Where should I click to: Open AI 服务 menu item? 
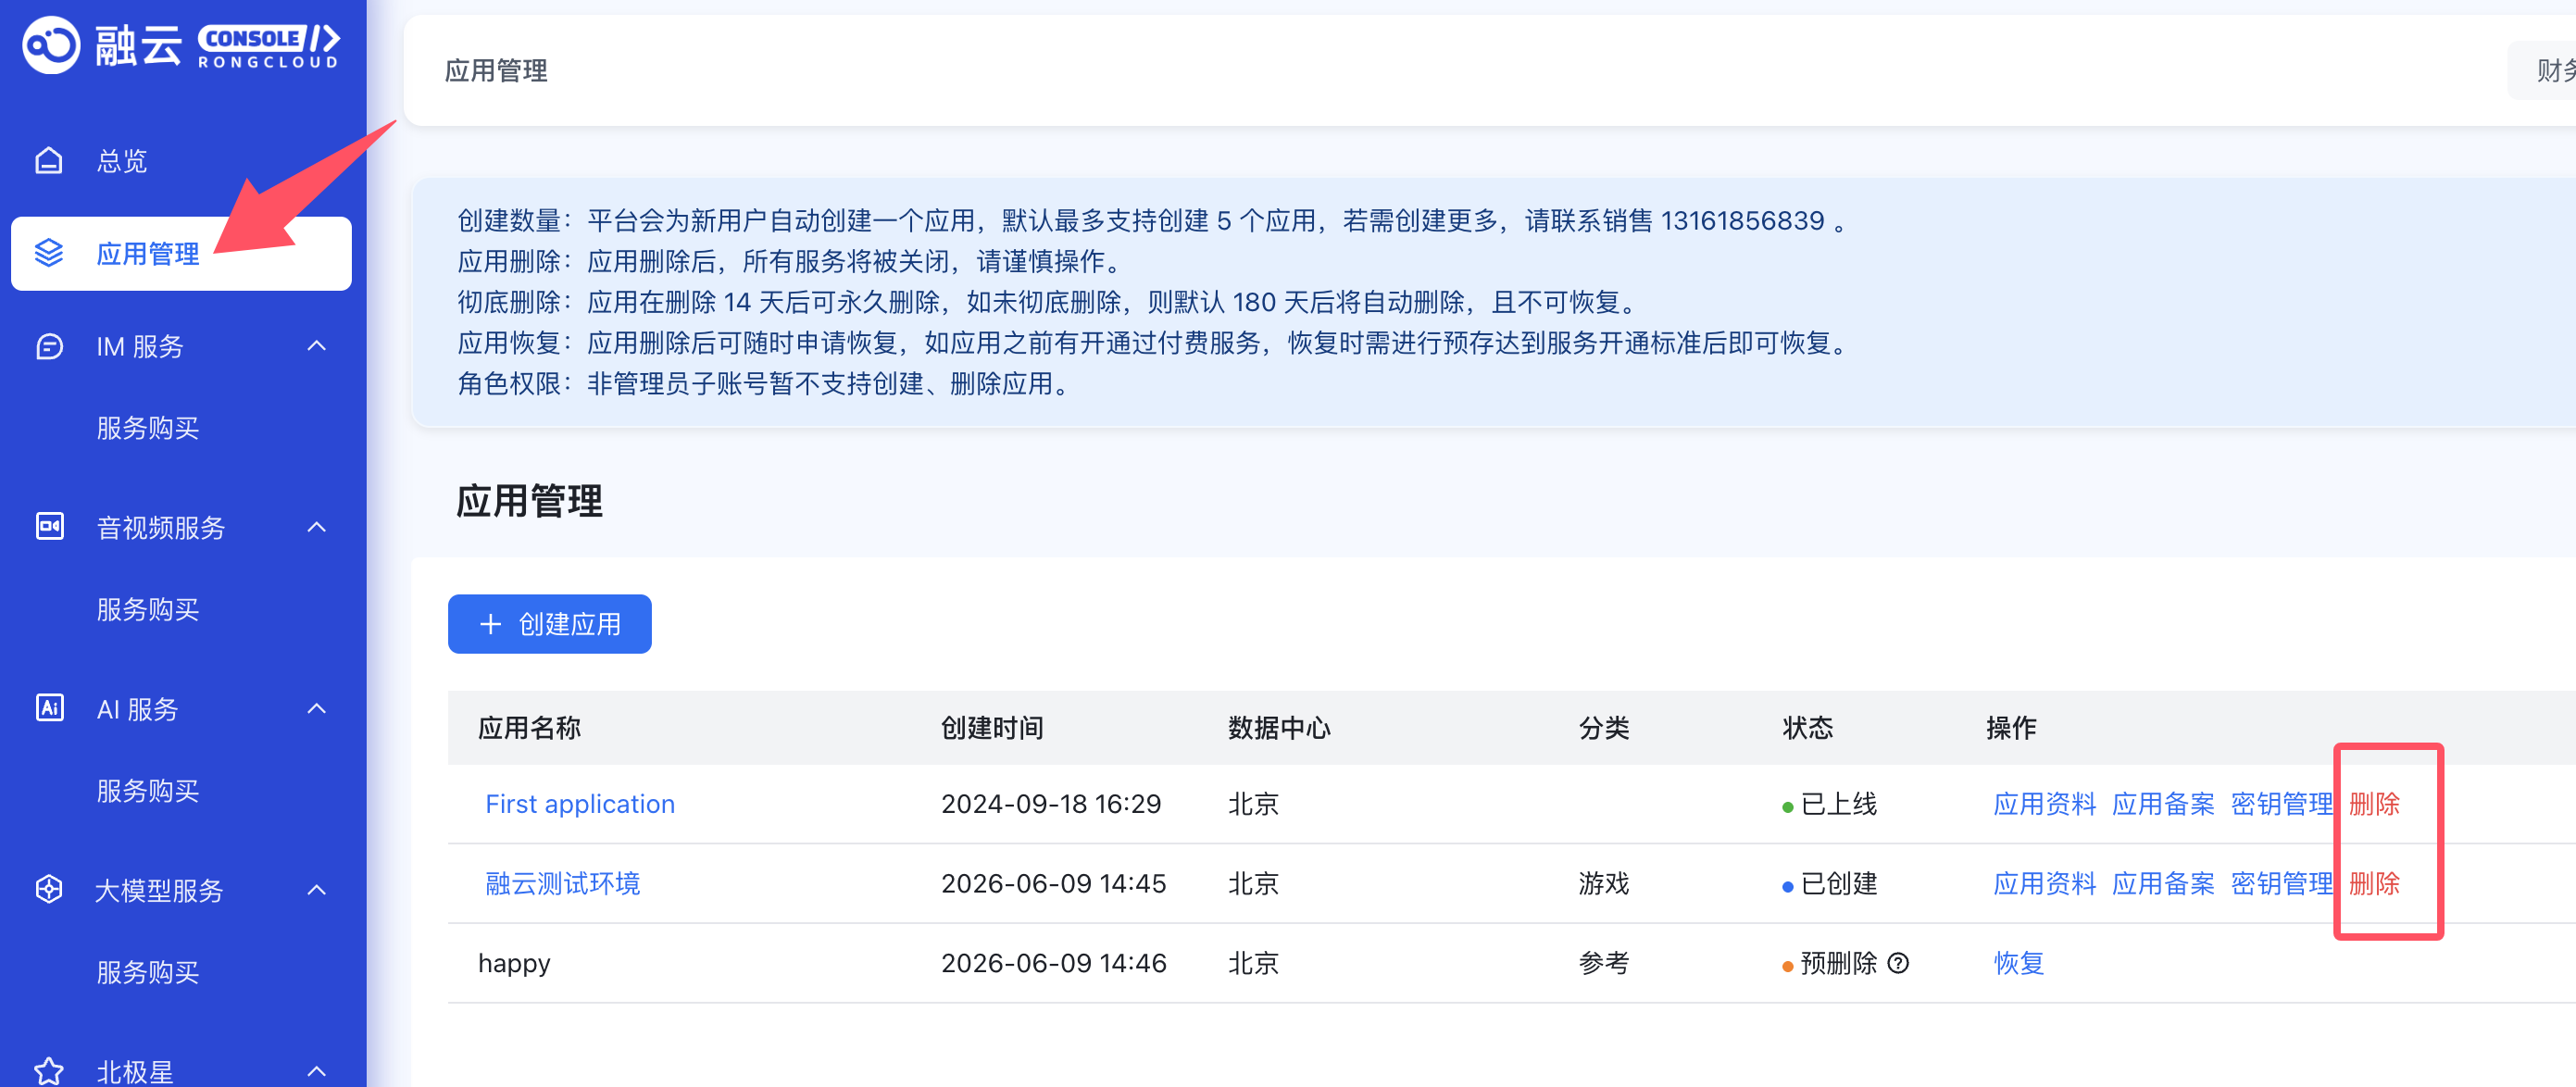coord(137,709)
